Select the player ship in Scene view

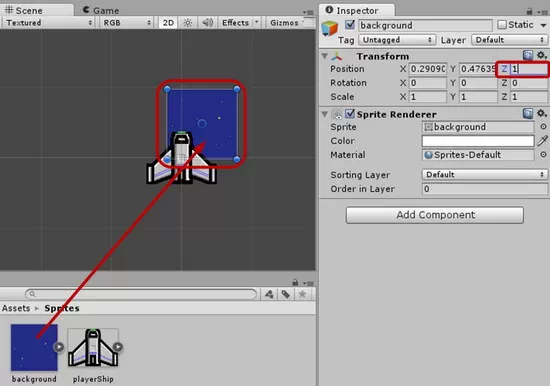(181, 158)
